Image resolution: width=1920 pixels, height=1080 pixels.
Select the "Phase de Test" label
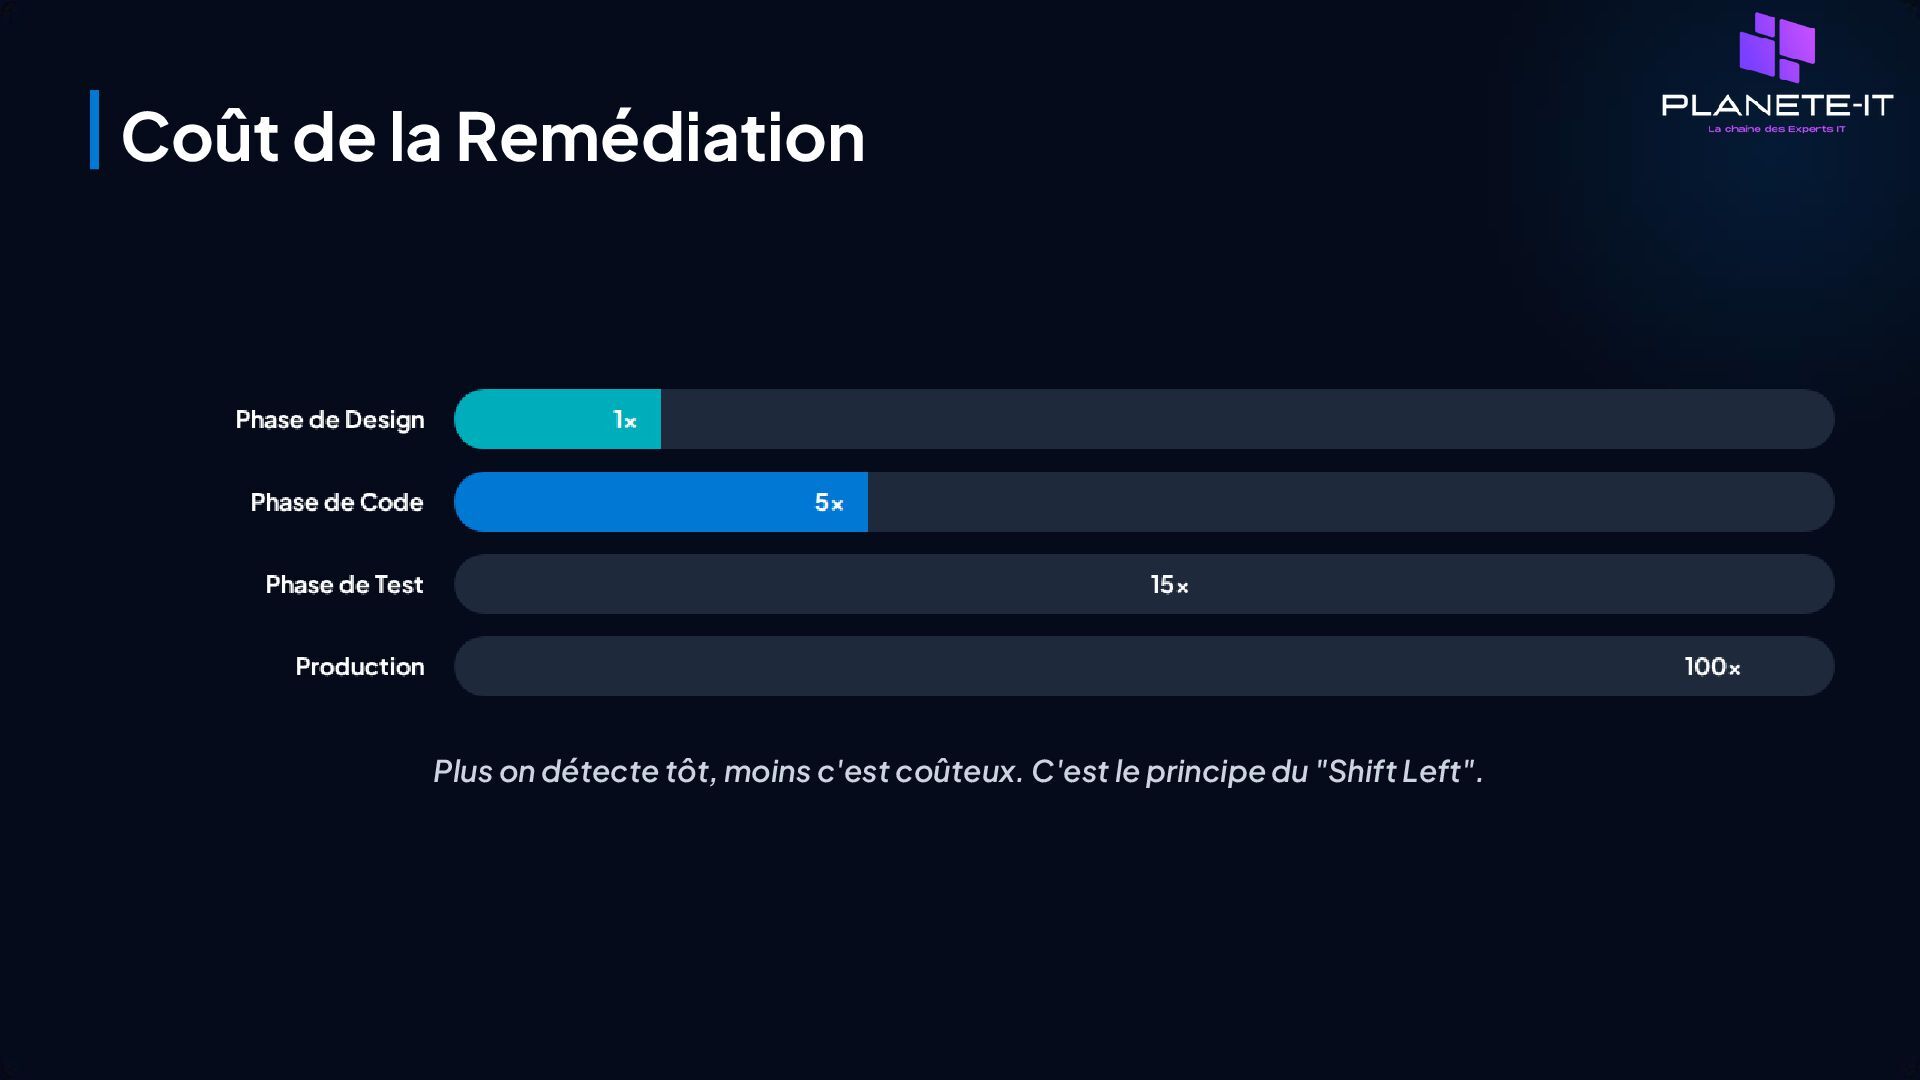pyautogui.click(x=344, y=584)
